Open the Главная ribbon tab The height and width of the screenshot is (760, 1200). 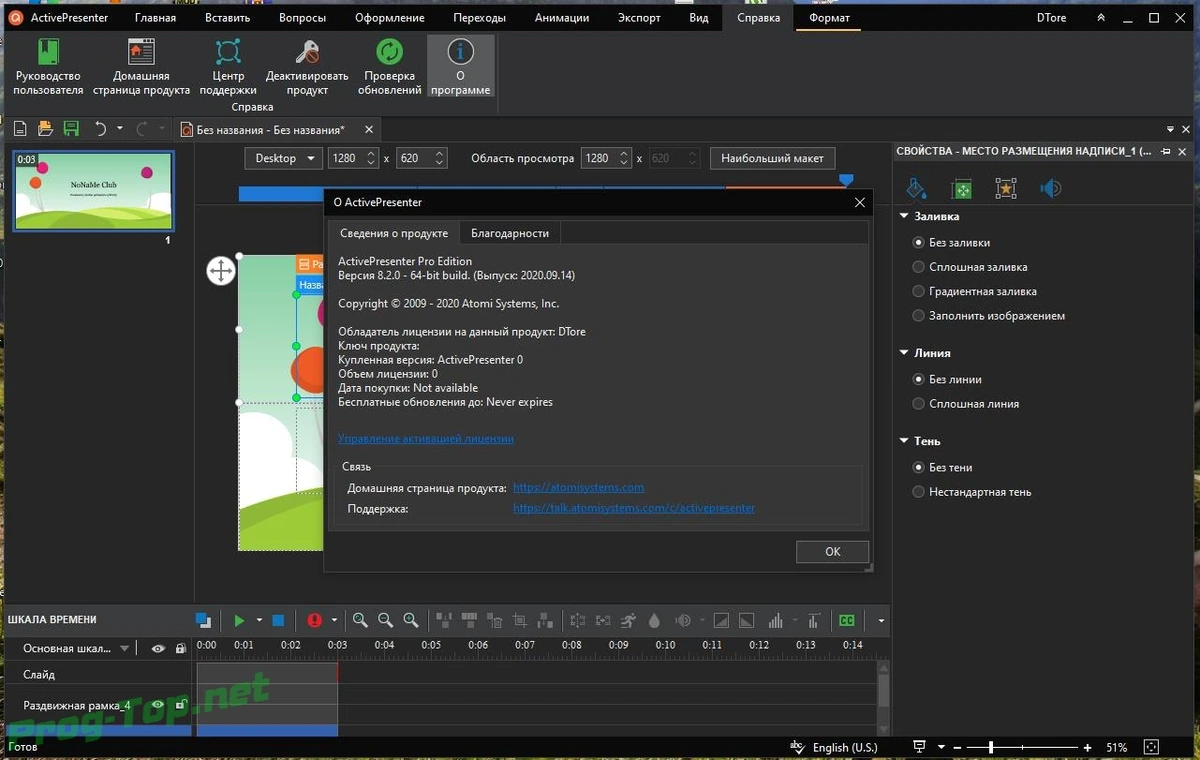click(x=154, y=18)
